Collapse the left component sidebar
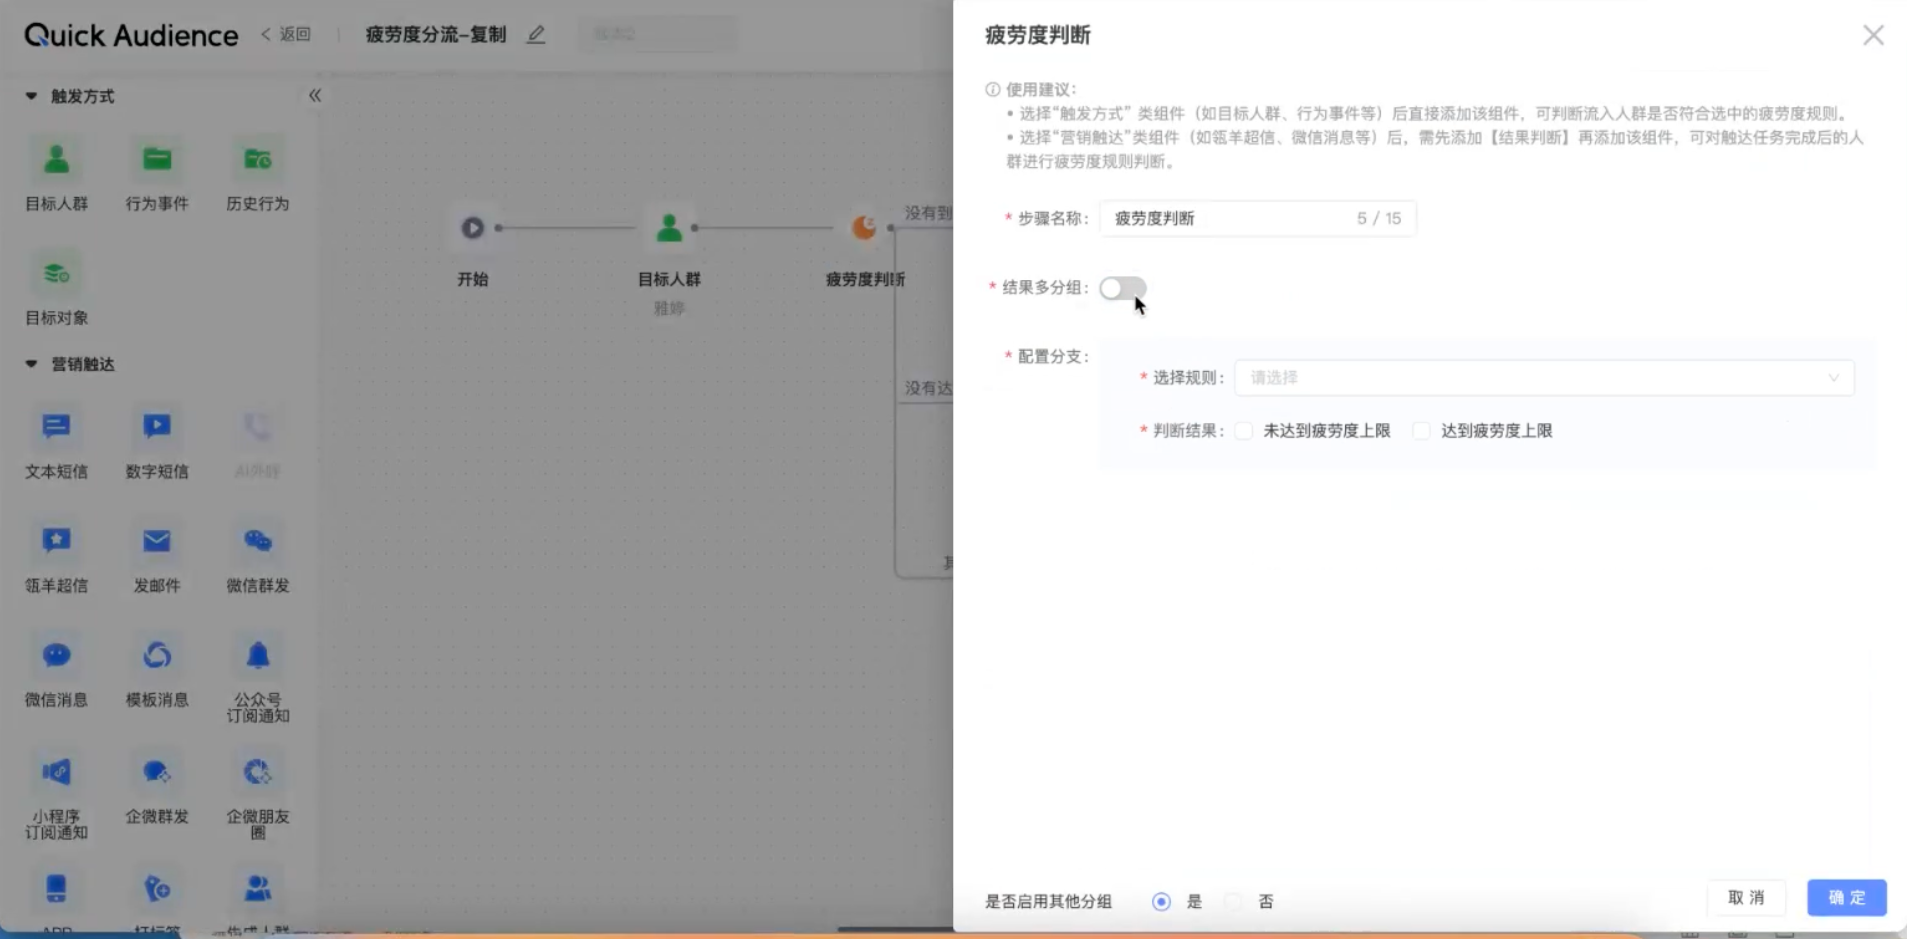 pyautogui.click(x=315, y=96)
